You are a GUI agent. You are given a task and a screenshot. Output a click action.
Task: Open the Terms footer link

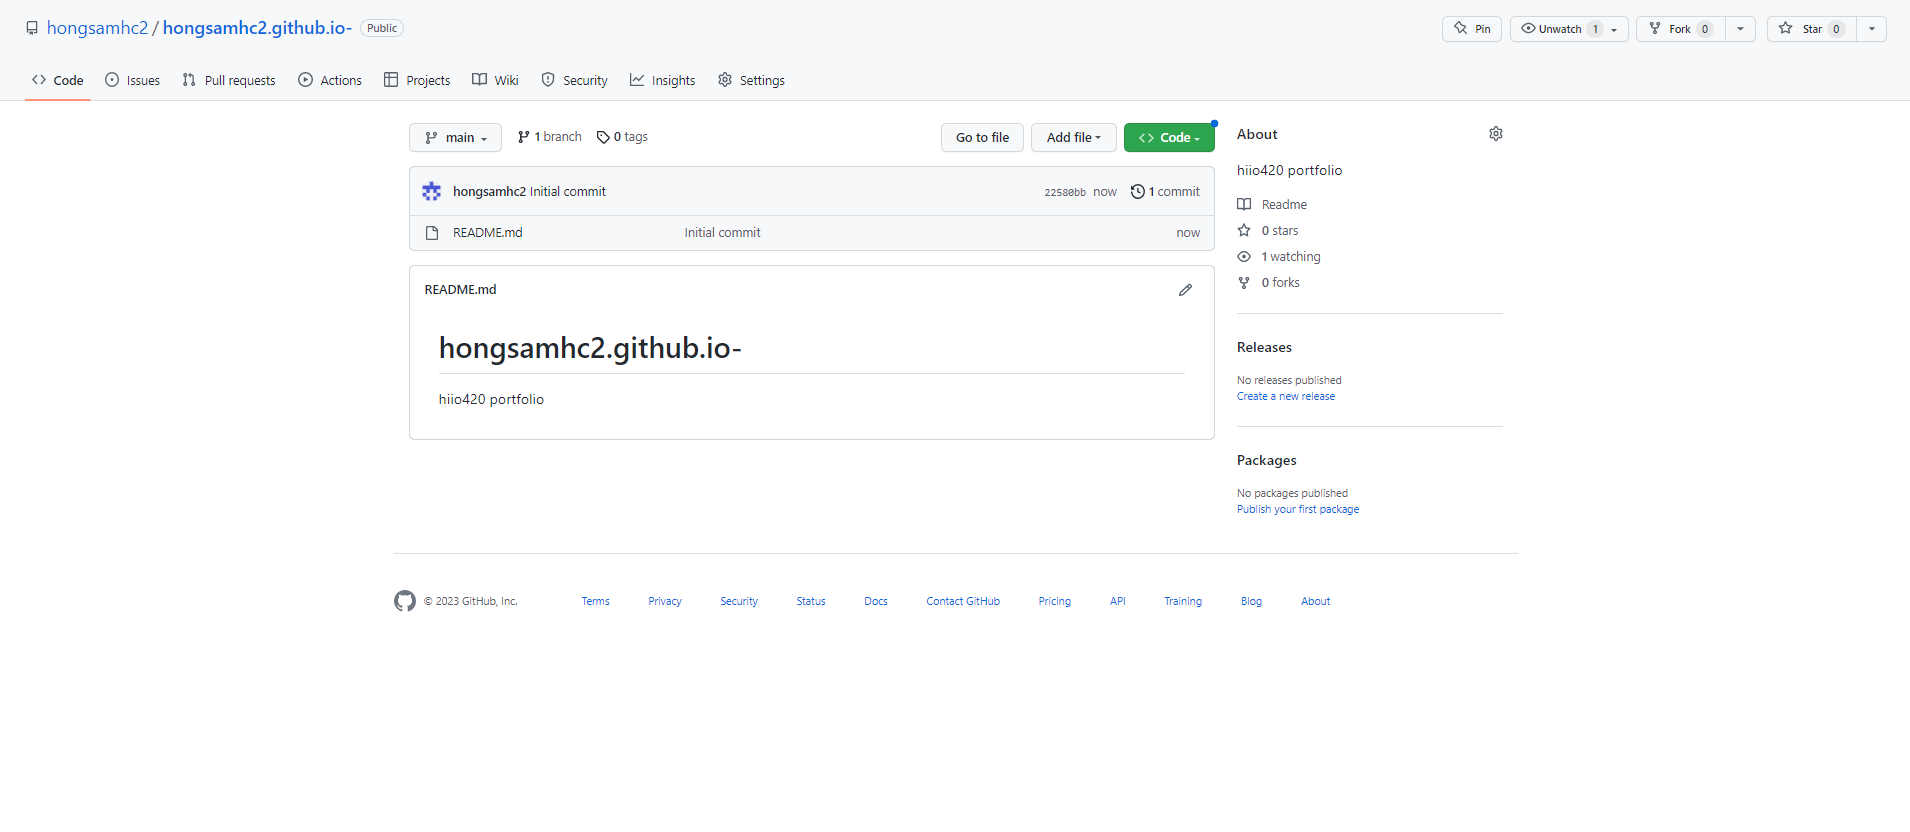point(595,601)
